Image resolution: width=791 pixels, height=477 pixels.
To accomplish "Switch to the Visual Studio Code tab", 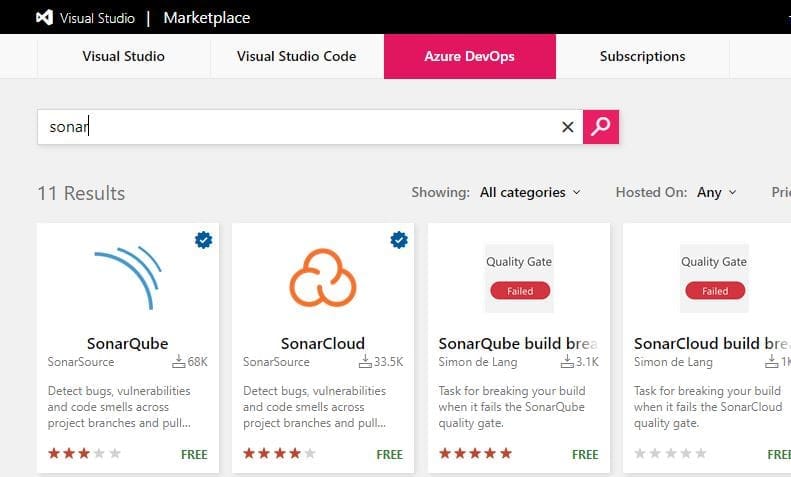I will [296, 56].
